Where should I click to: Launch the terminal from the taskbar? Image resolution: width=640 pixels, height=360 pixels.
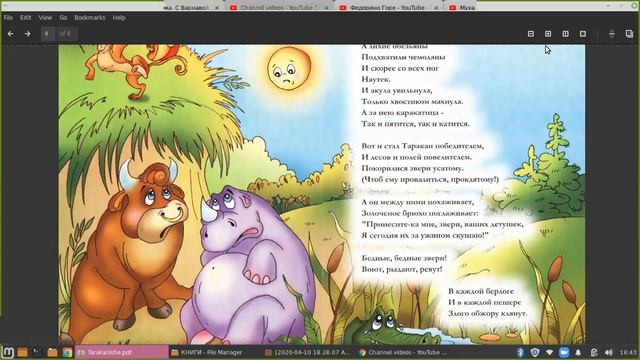[37, 352]
